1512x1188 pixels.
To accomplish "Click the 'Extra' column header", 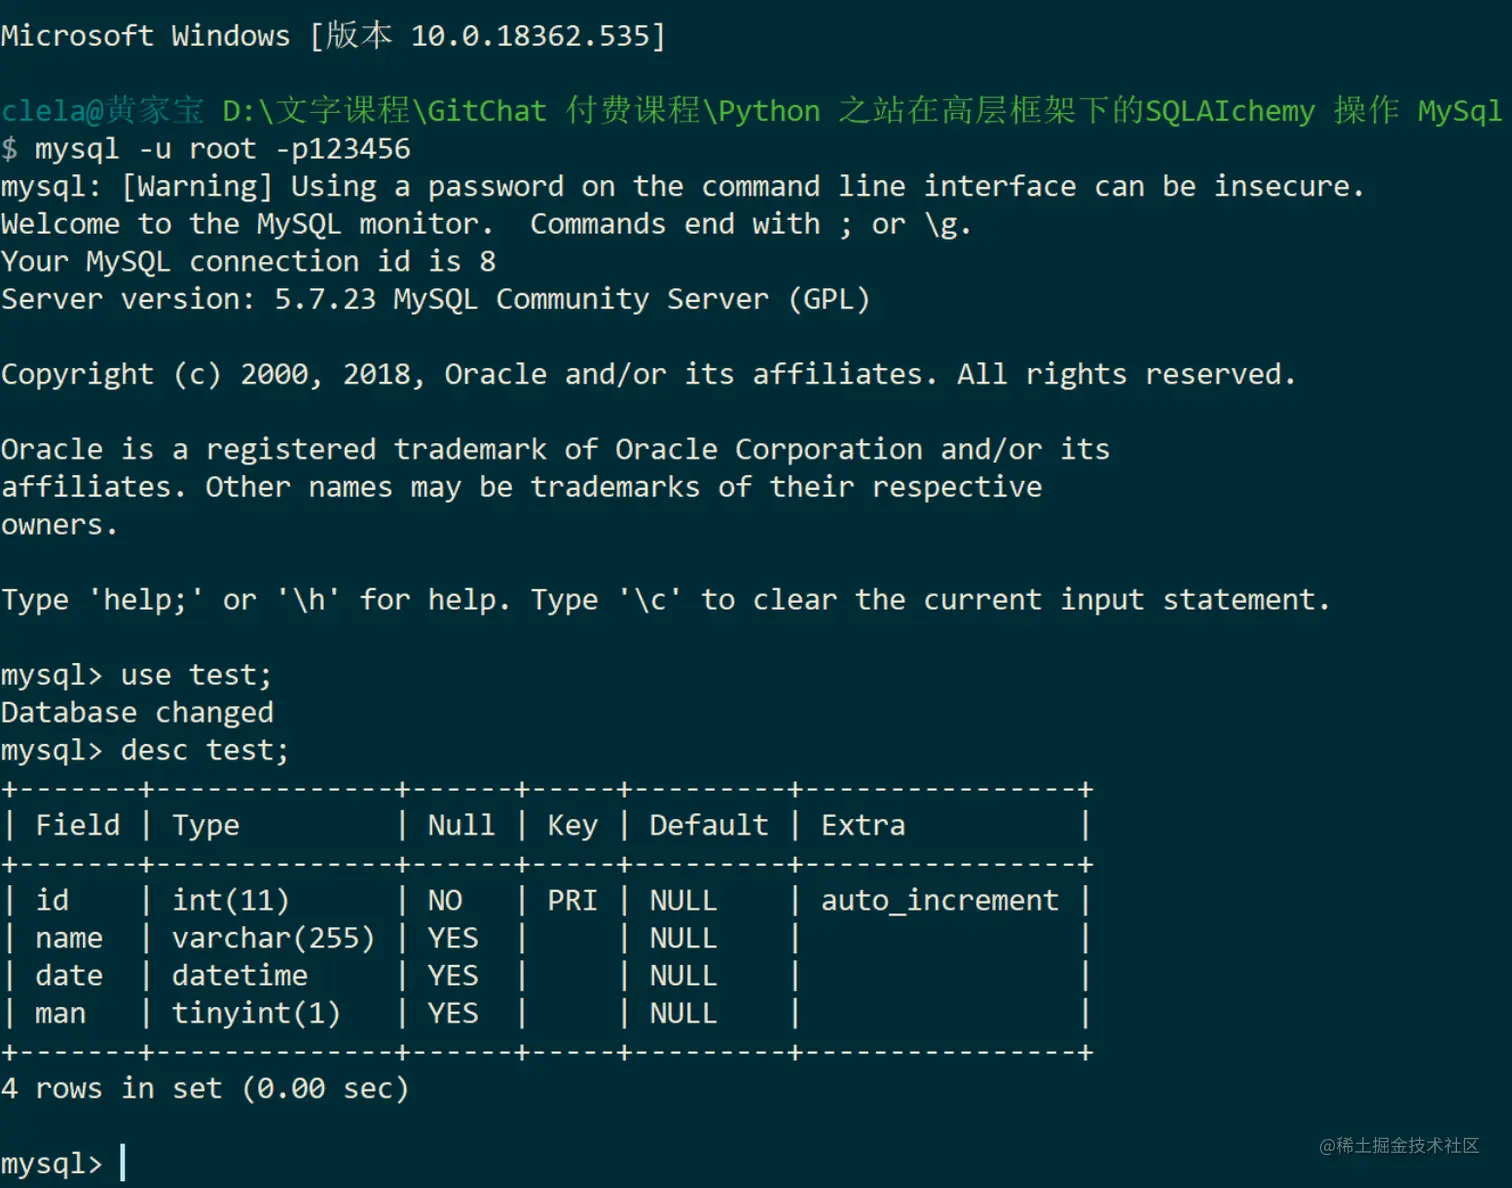I will [x=863, y=825].
